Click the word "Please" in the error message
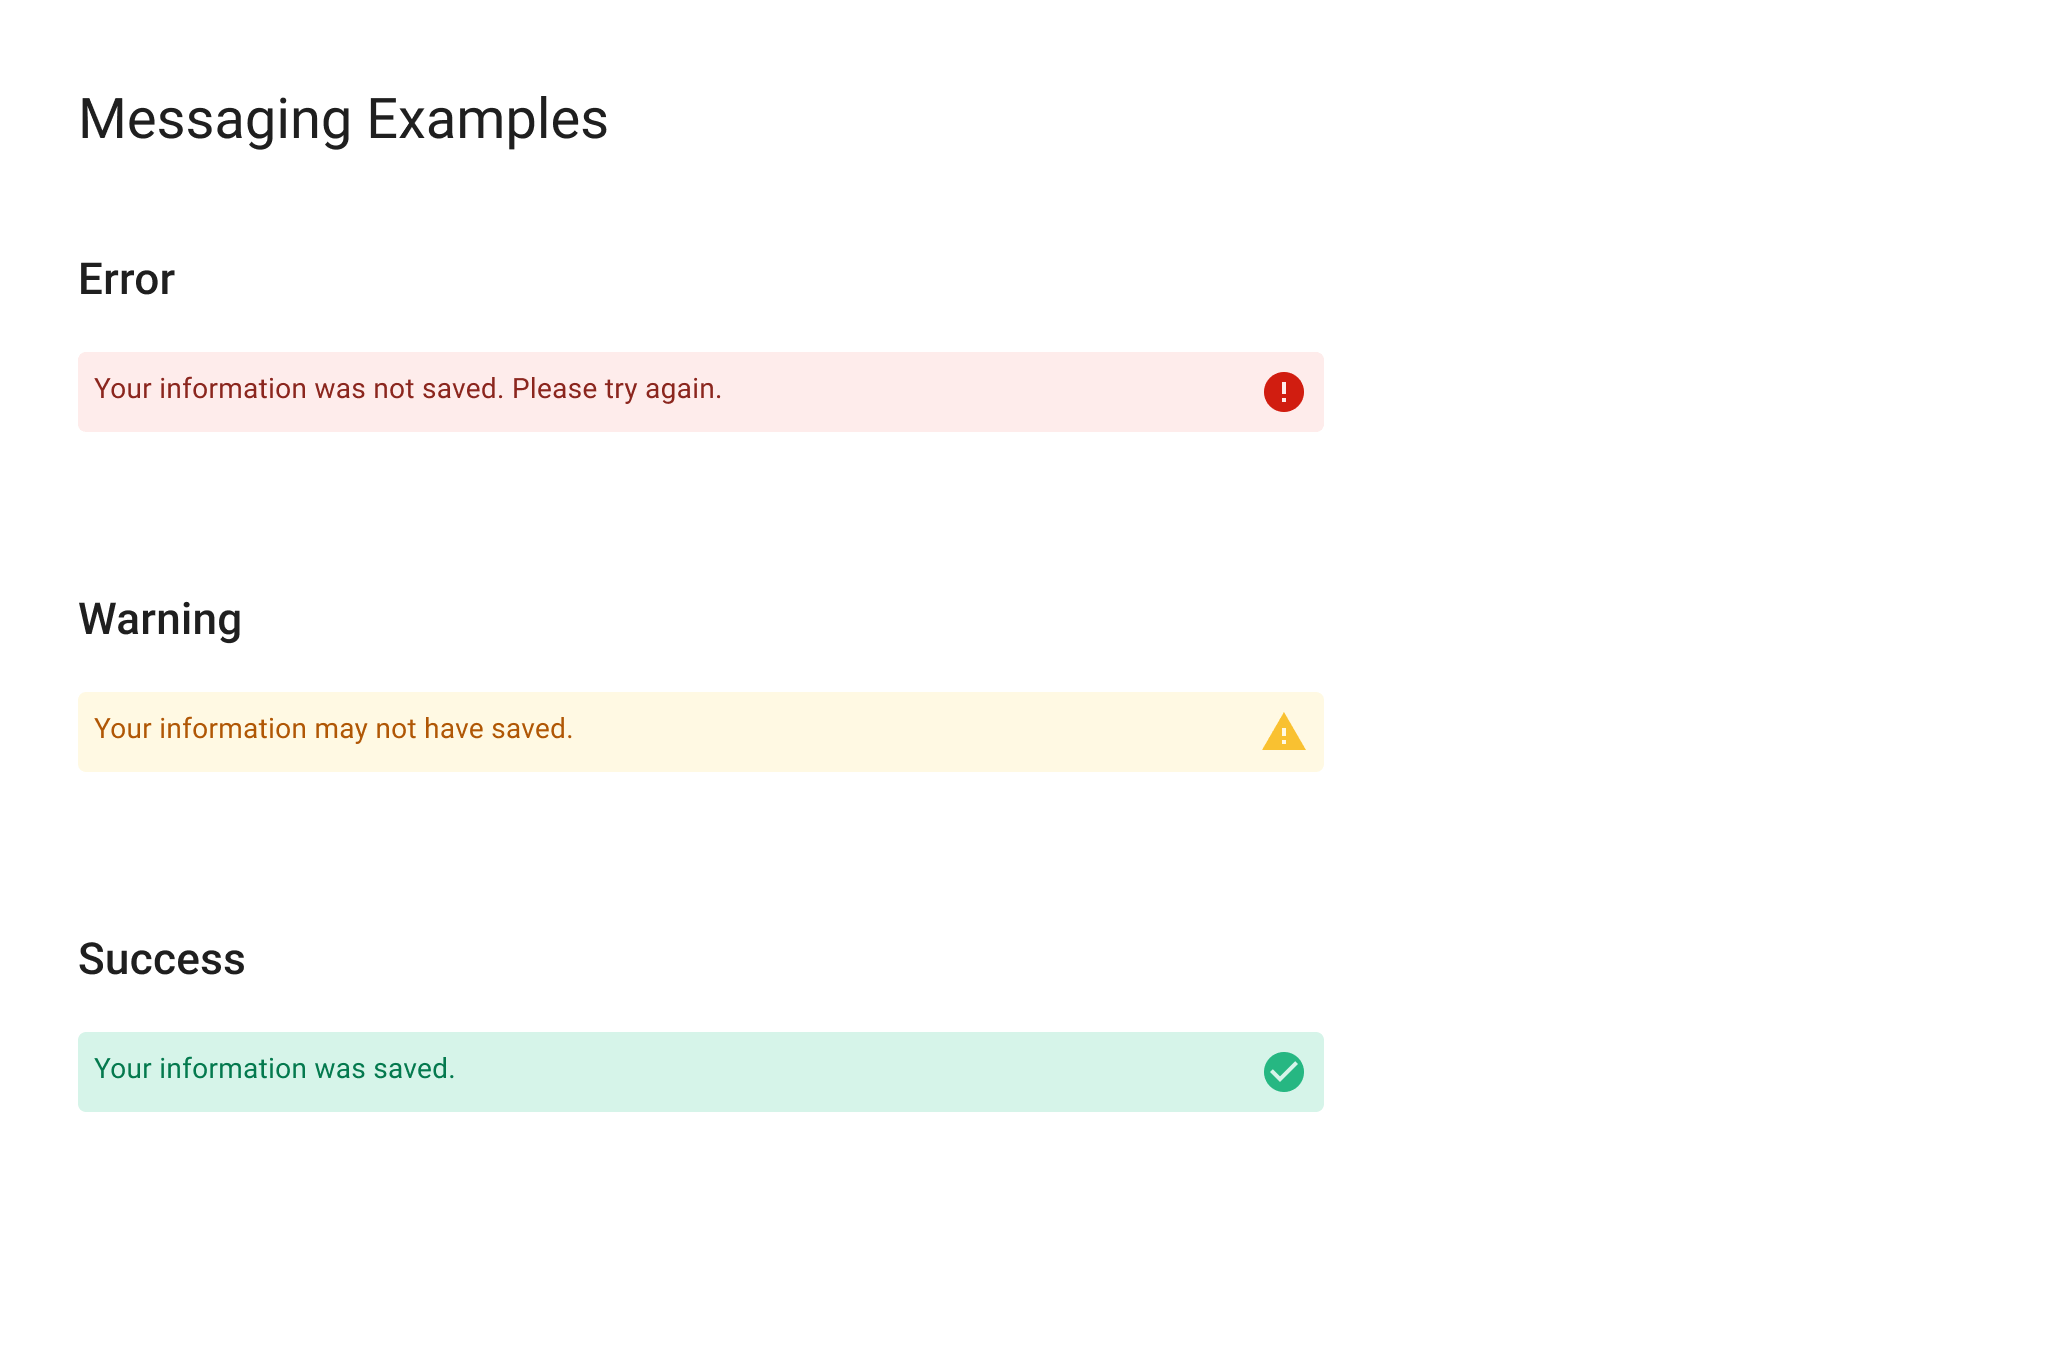 pos(554,389)
